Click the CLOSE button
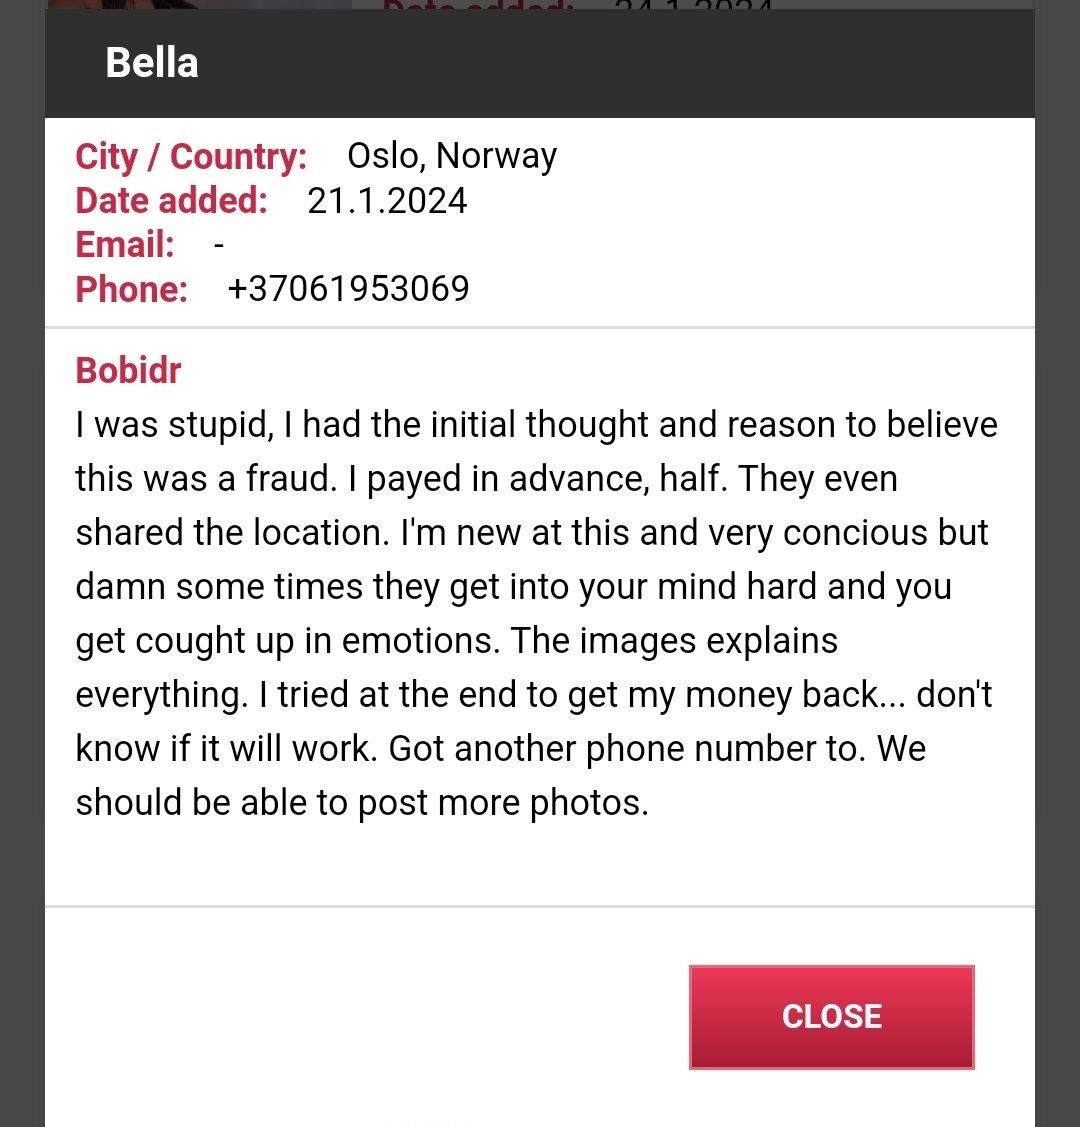 (x=831, y=1016)
